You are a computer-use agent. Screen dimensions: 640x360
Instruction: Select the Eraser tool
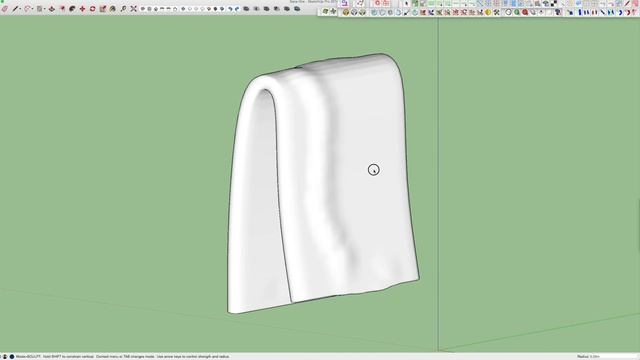click(x=5, y=9)
